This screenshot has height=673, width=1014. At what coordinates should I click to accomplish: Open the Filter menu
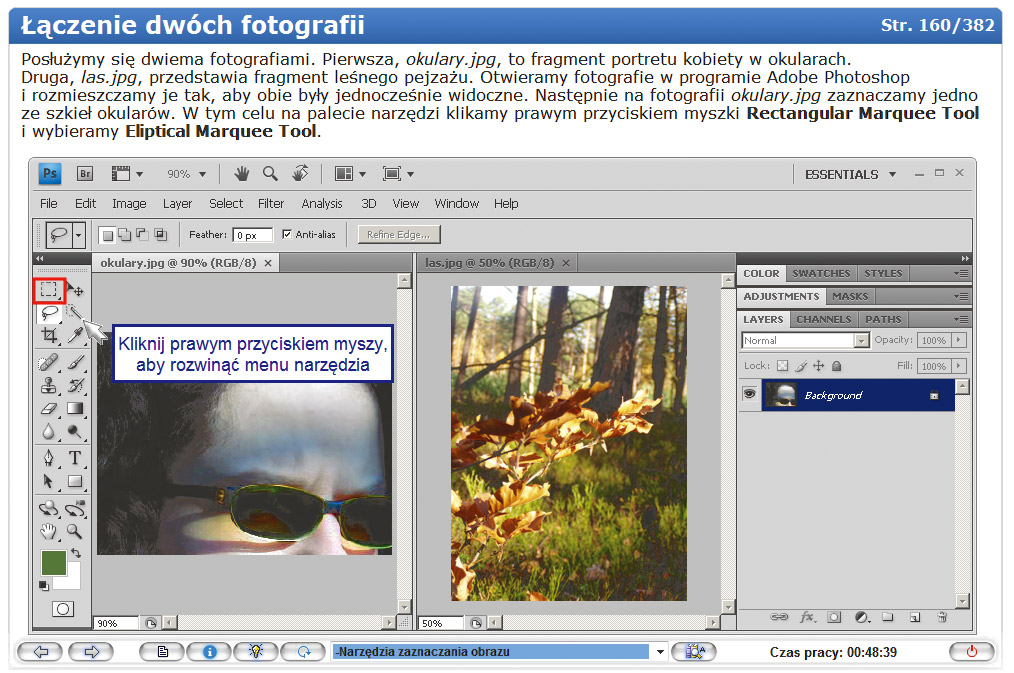pos(272,203)
